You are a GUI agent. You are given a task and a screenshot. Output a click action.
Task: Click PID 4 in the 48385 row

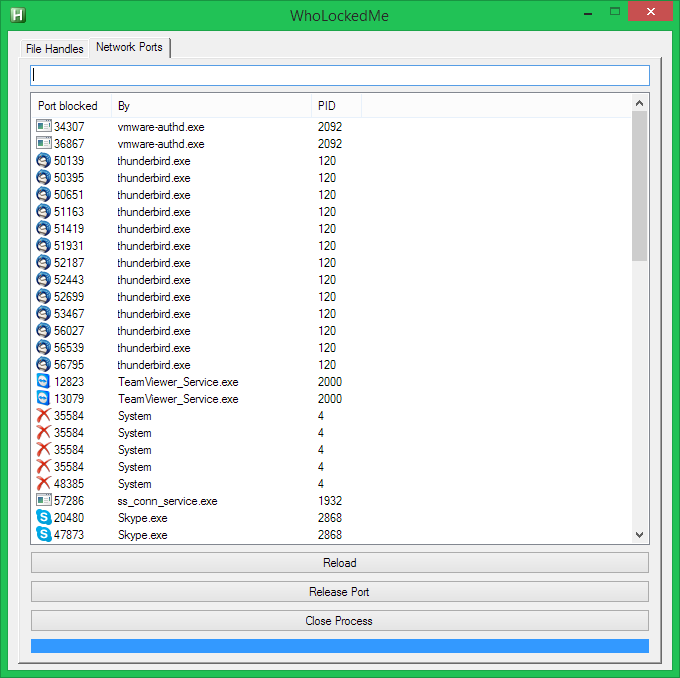pyautogui.click(x=320, y=484)
